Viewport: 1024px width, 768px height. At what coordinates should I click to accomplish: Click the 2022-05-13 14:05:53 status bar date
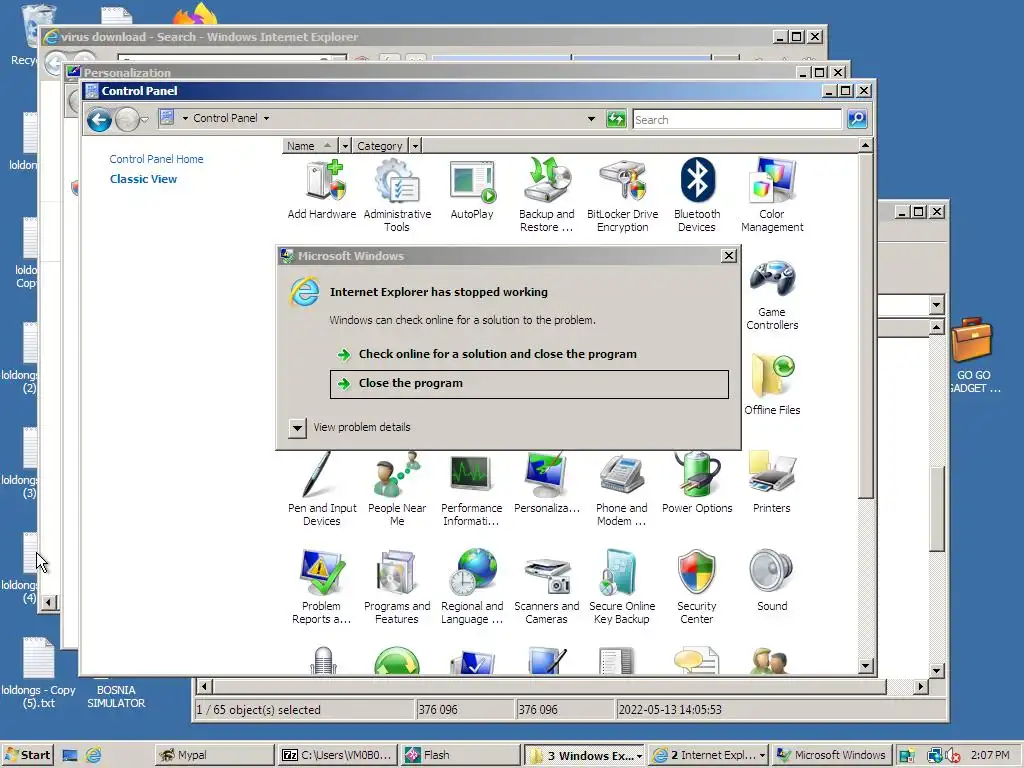pos(670,710)
